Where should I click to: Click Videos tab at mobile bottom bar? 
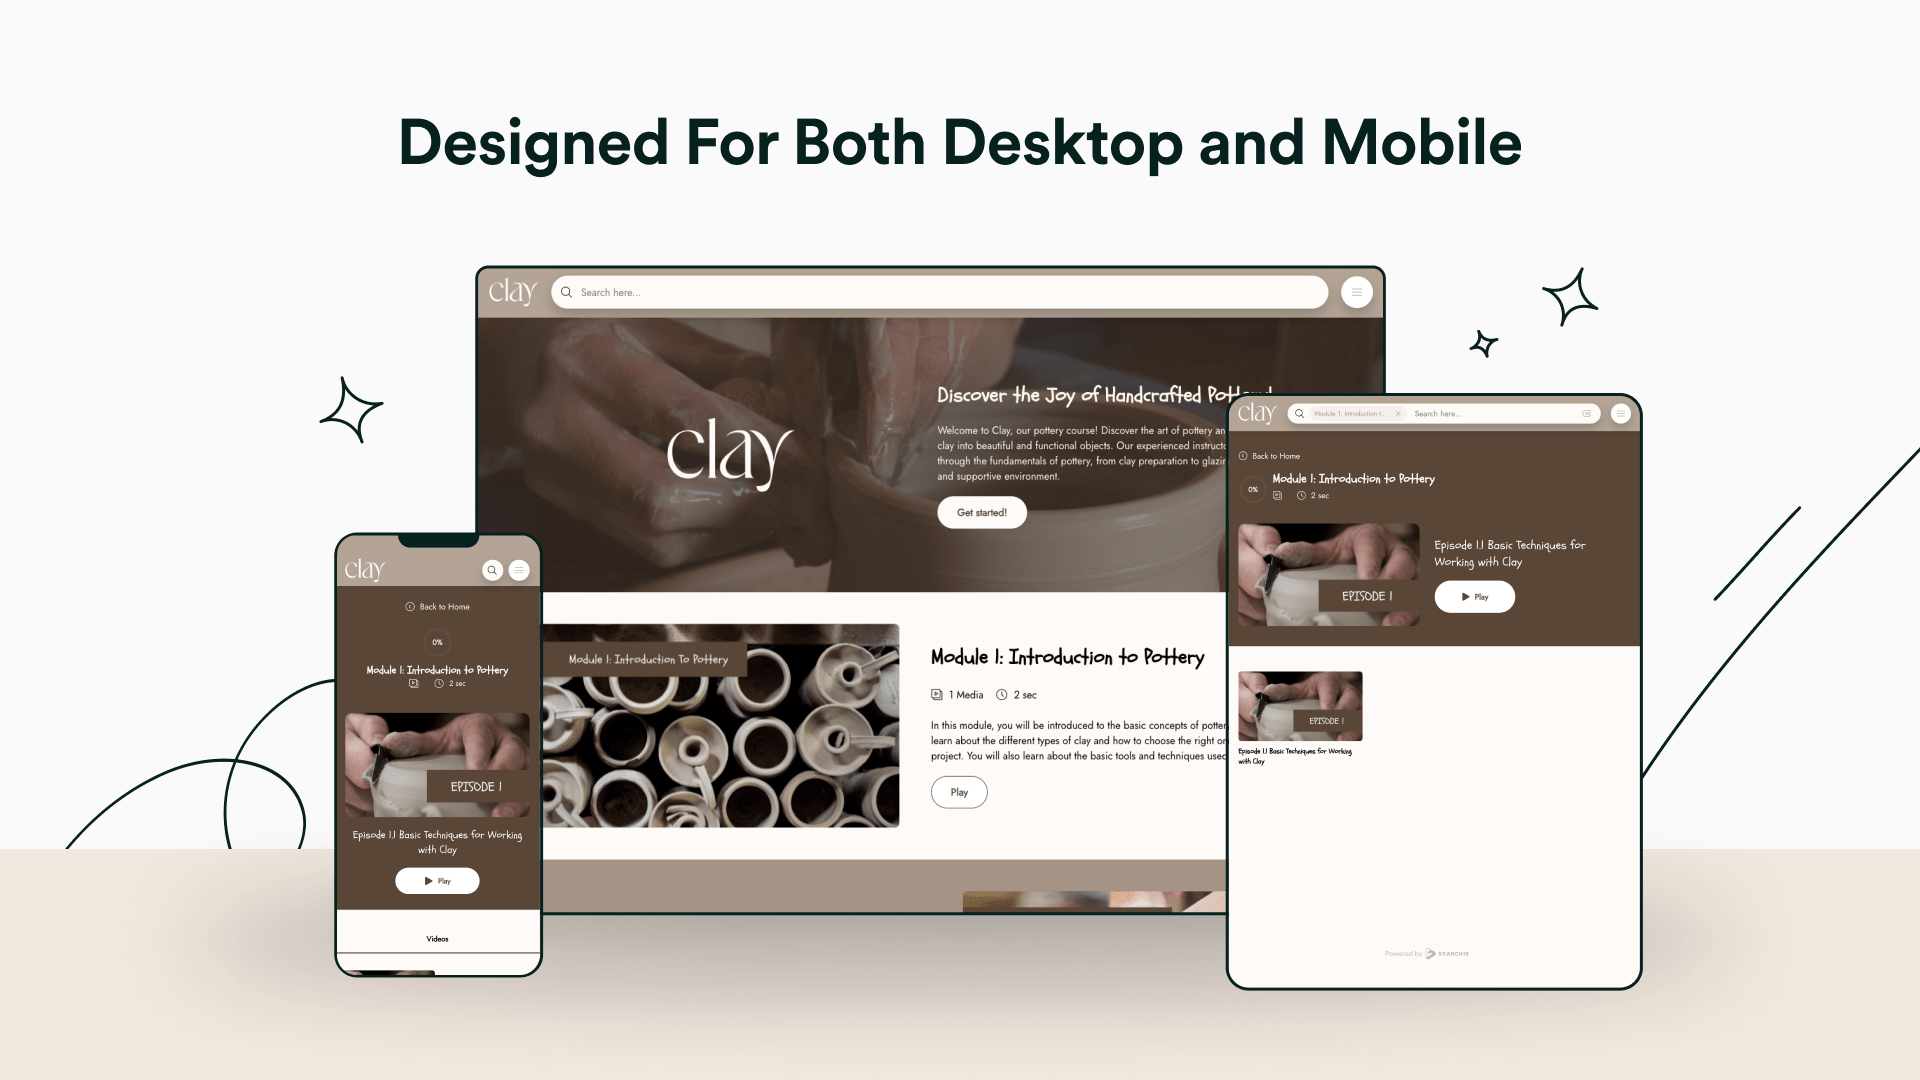[x=436, y=939]
